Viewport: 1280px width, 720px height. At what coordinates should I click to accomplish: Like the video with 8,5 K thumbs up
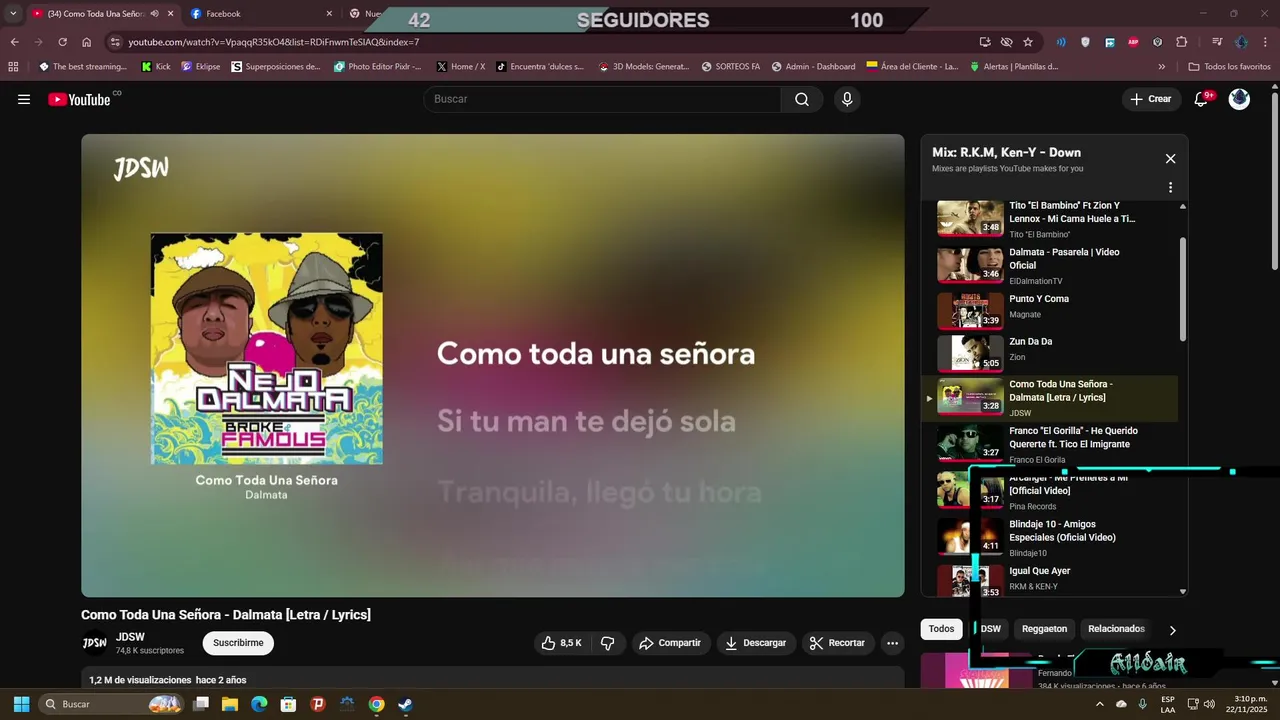click(561, 643)
